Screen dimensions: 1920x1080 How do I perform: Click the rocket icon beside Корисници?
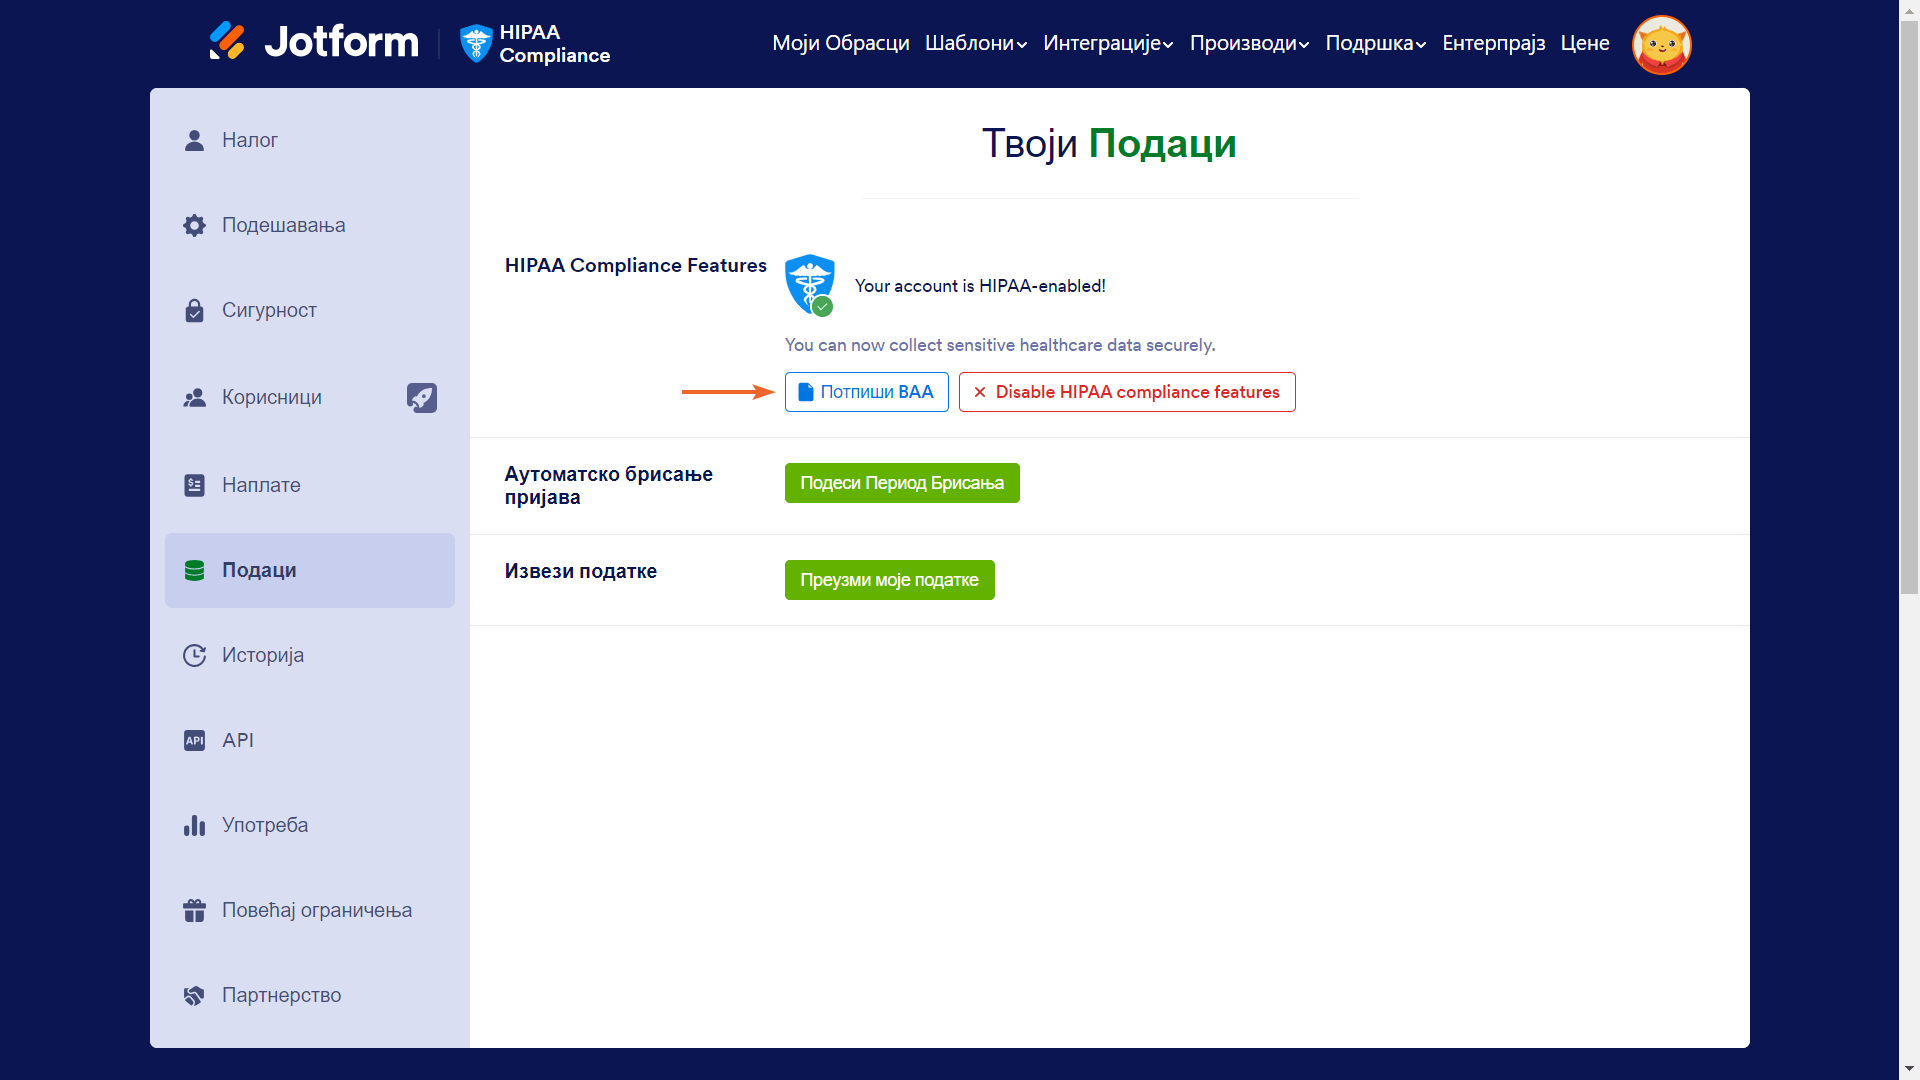click(x=422, y=397)
